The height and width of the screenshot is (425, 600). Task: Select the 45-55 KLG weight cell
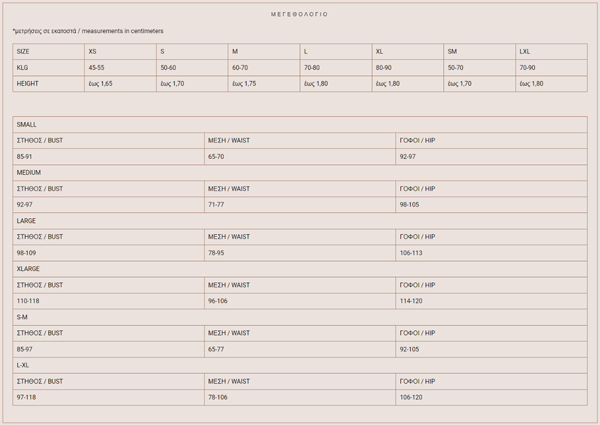pyautogui.click(x=96, y=67)
